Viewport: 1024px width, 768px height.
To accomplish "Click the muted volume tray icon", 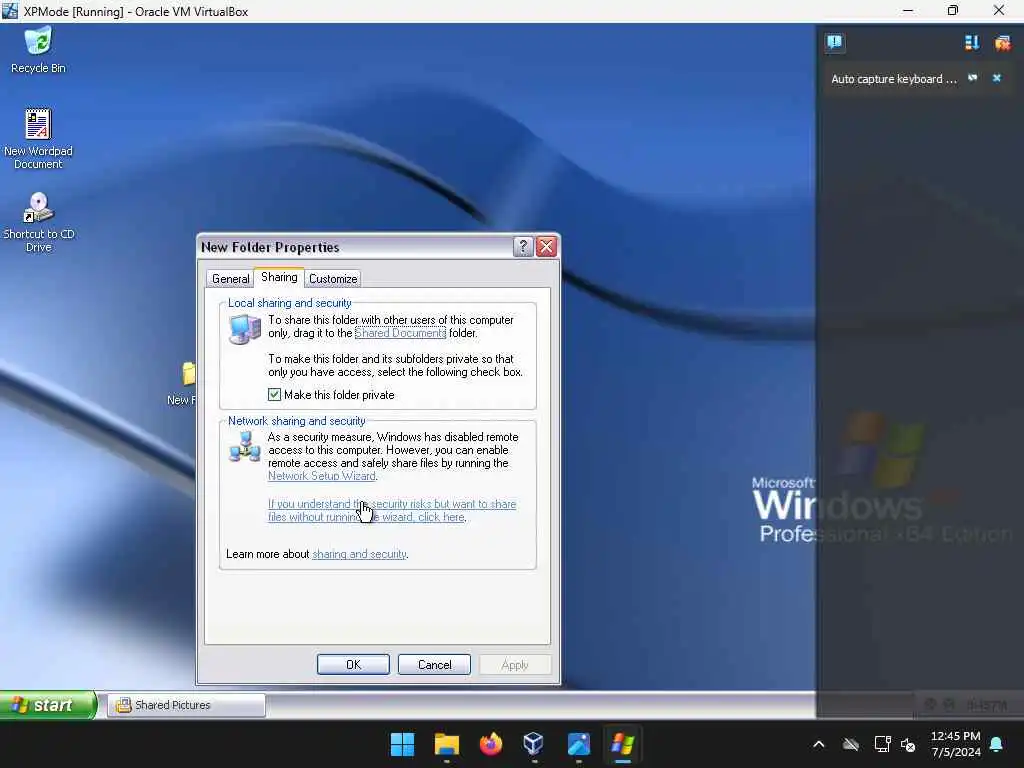I will point(908,744).
